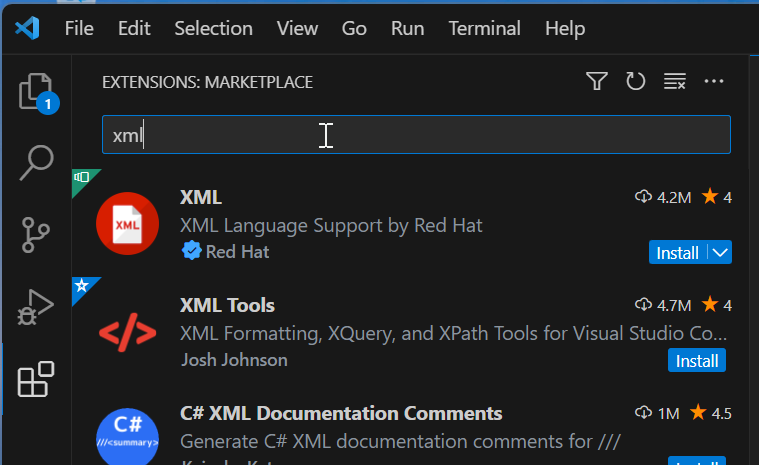Click the VS Code logo icon

[x=27, y=28]
